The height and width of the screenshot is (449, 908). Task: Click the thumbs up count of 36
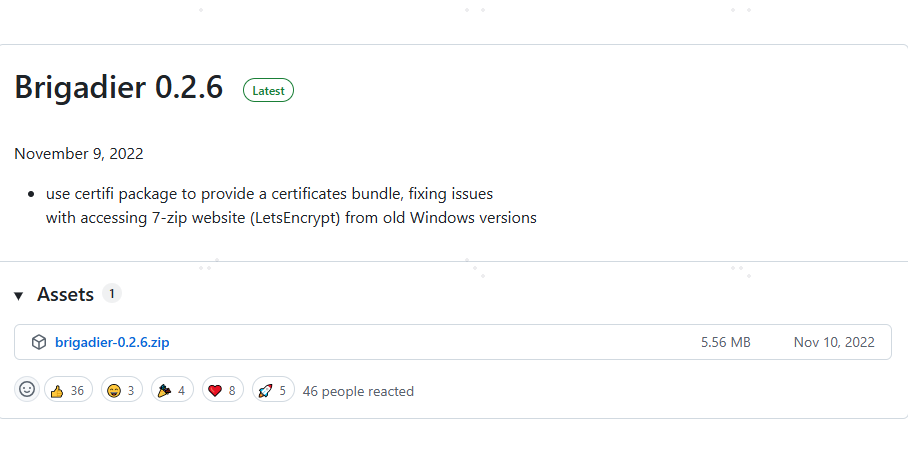[77, 390]
